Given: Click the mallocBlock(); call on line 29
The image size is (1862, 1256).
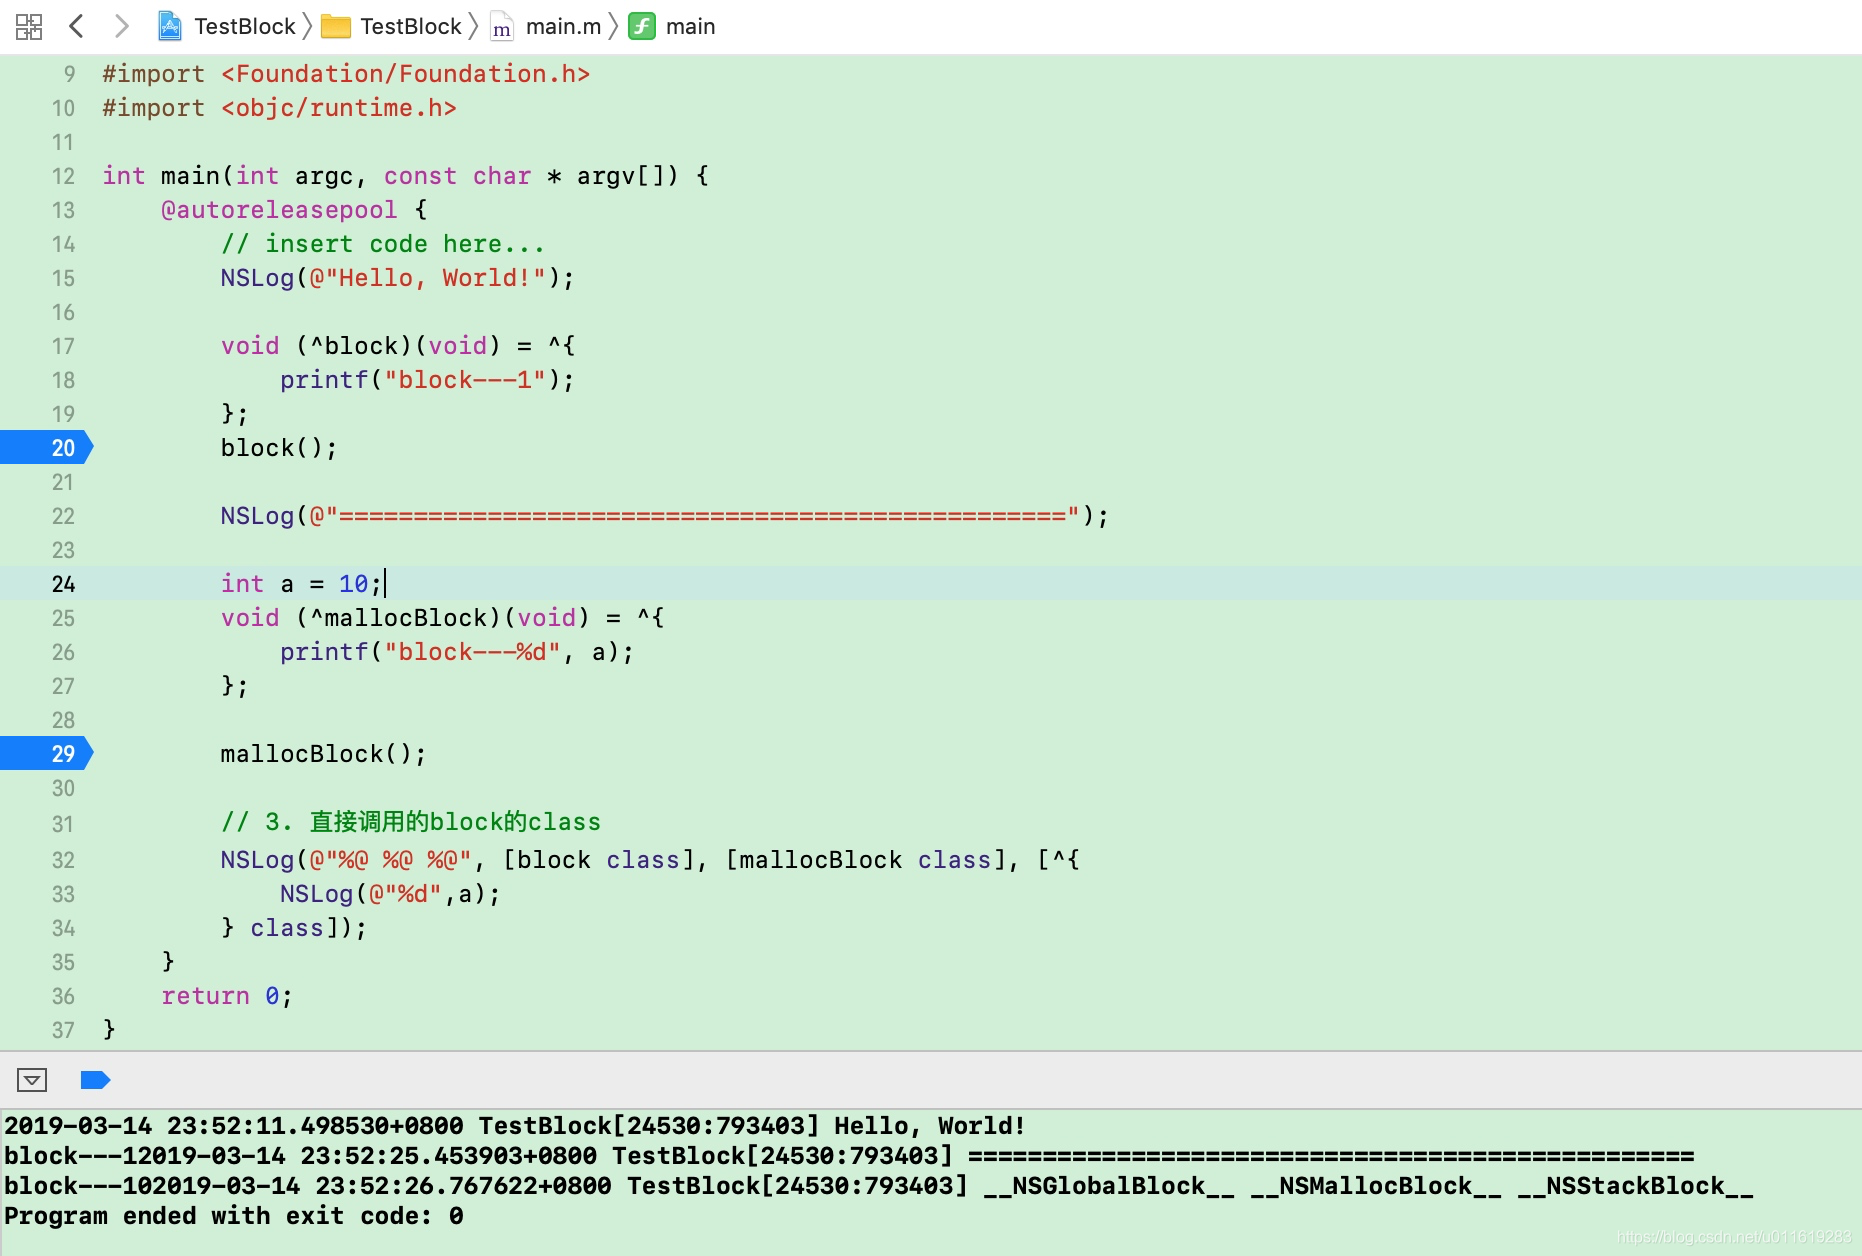Looking at the screenshot, I should (324, 754).
